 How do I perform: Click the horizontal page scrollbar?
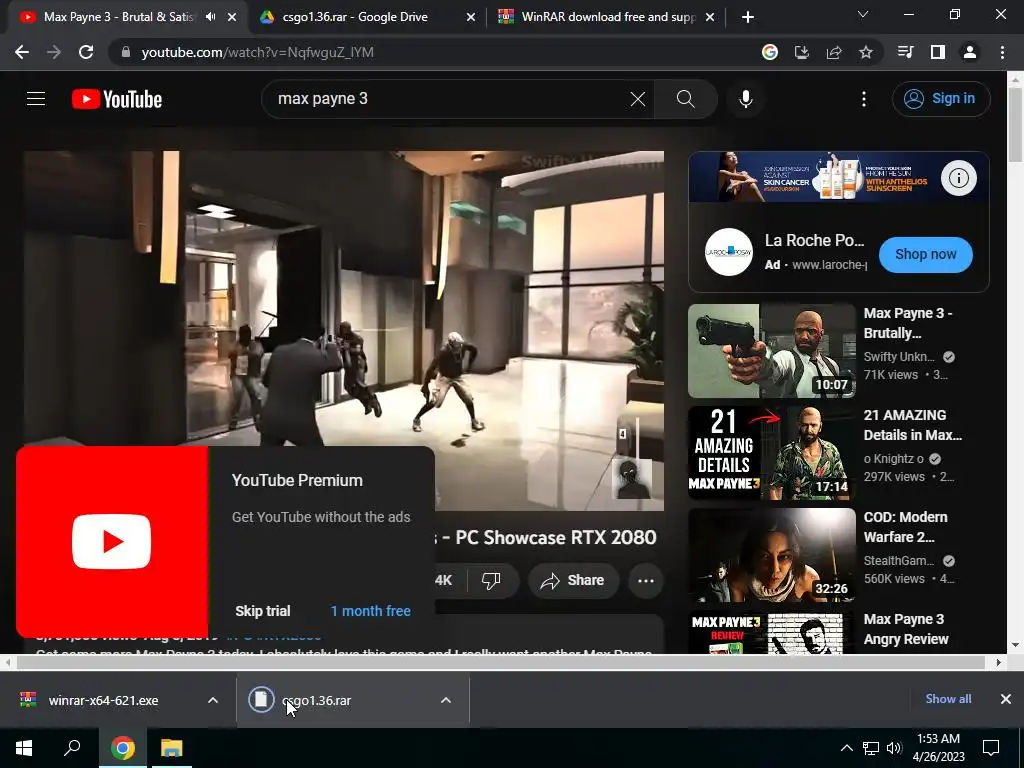tap(500, 662)
